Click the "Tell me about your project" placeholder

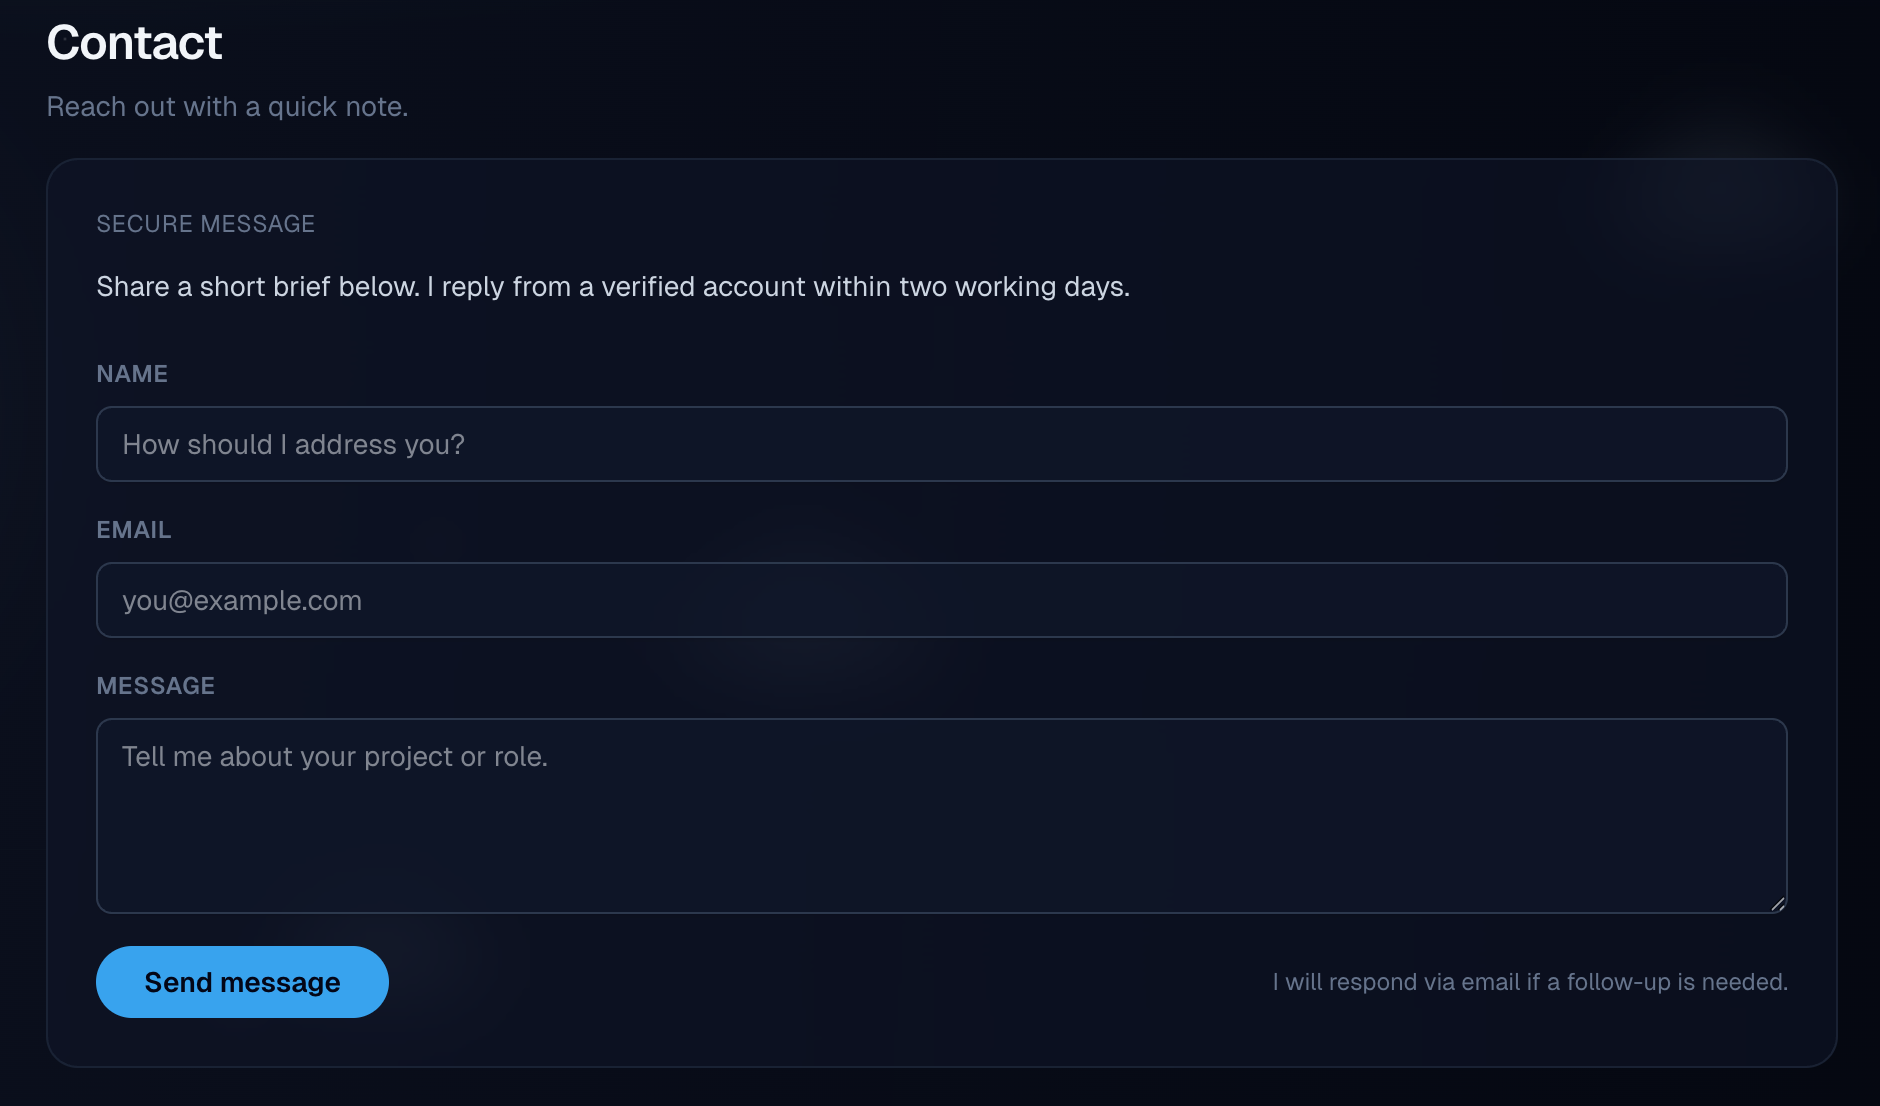[334, 757]
